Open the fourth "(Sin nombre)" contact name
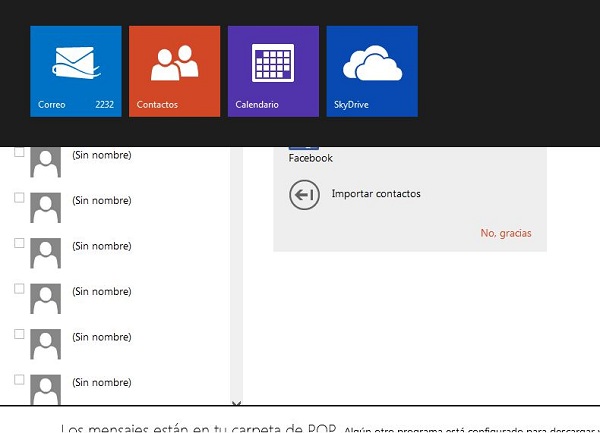Viewport: 600px width, 433px height. click(x=101, y=291)
